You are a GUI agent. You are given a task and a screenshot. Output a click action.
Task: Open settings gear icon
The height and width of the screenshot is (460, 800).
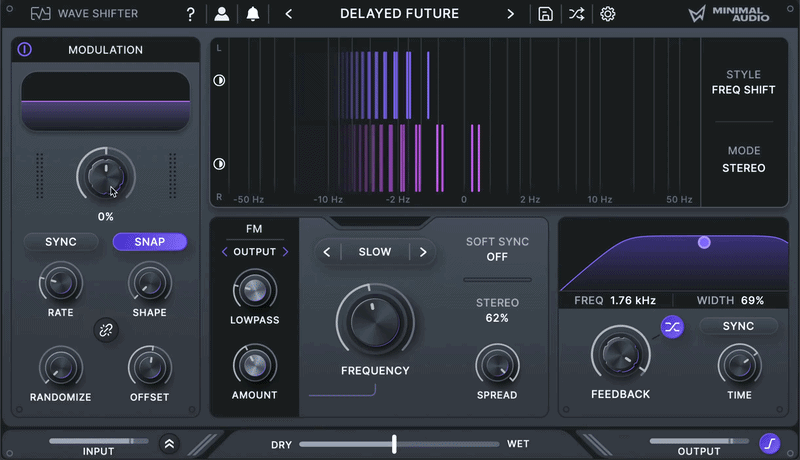click(x=607, y=14)
